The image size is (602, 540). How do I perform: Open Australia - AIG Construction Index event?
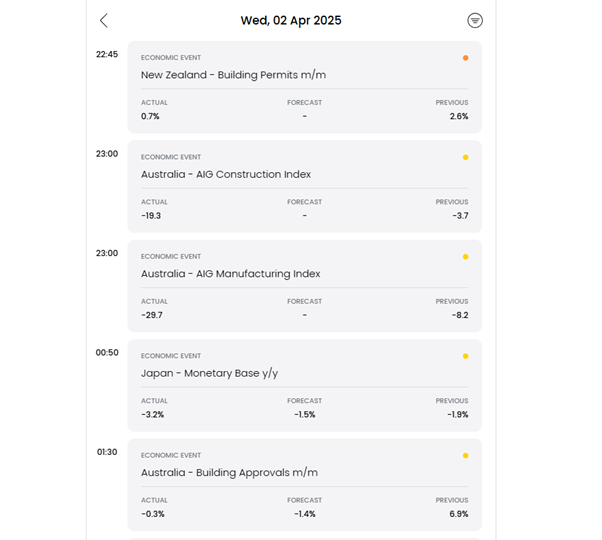click(x=226, y=174)
